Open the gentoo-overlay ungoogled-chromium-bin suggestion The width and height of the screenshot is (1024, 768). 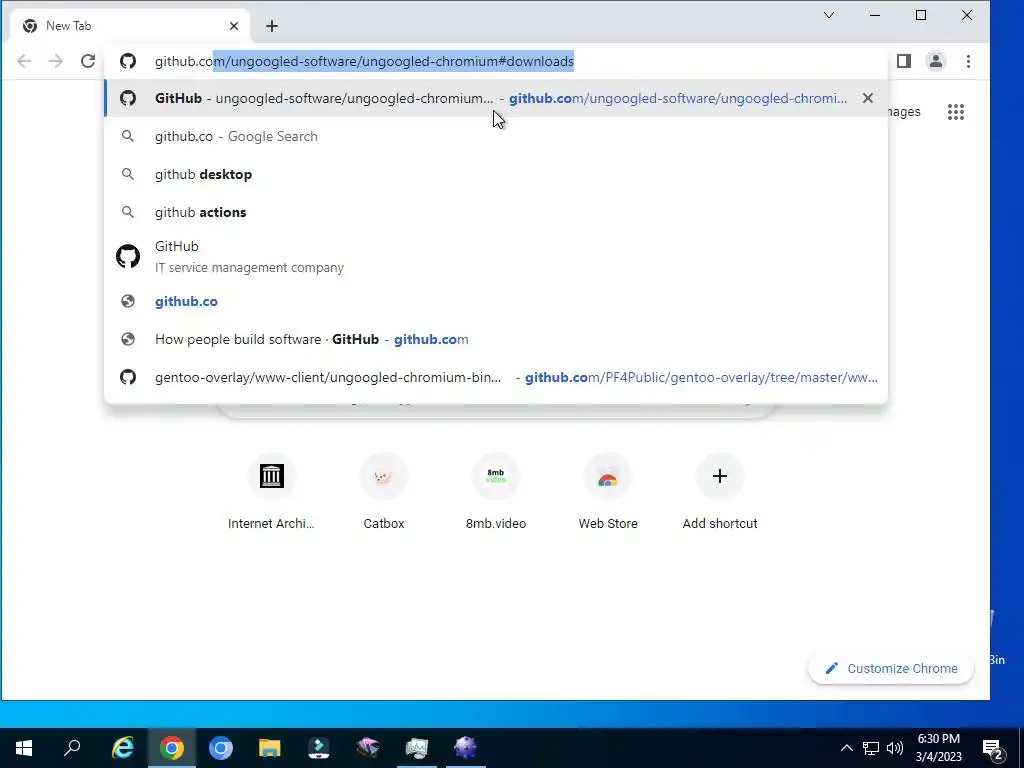(x=496, y=377)
